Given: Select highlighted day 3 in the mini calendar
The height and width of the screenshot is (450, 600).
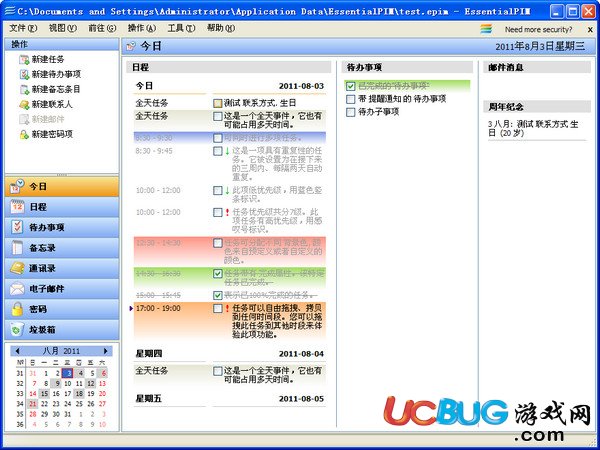Looking at the screenshot, I should [x=67, y=373].
